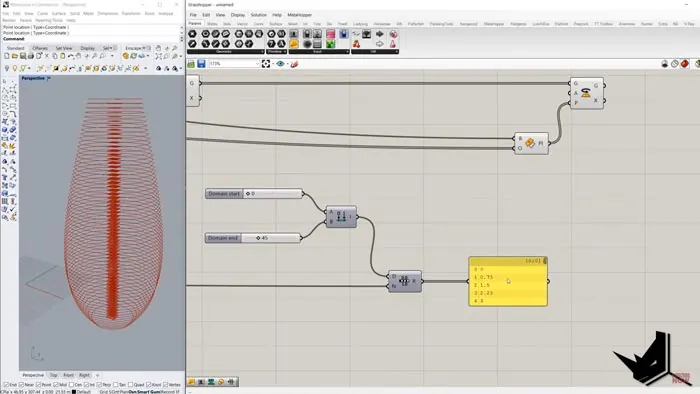Click move component icon at top right canvas
Viewport: 700px width, 394px height.
click(587, 93)
